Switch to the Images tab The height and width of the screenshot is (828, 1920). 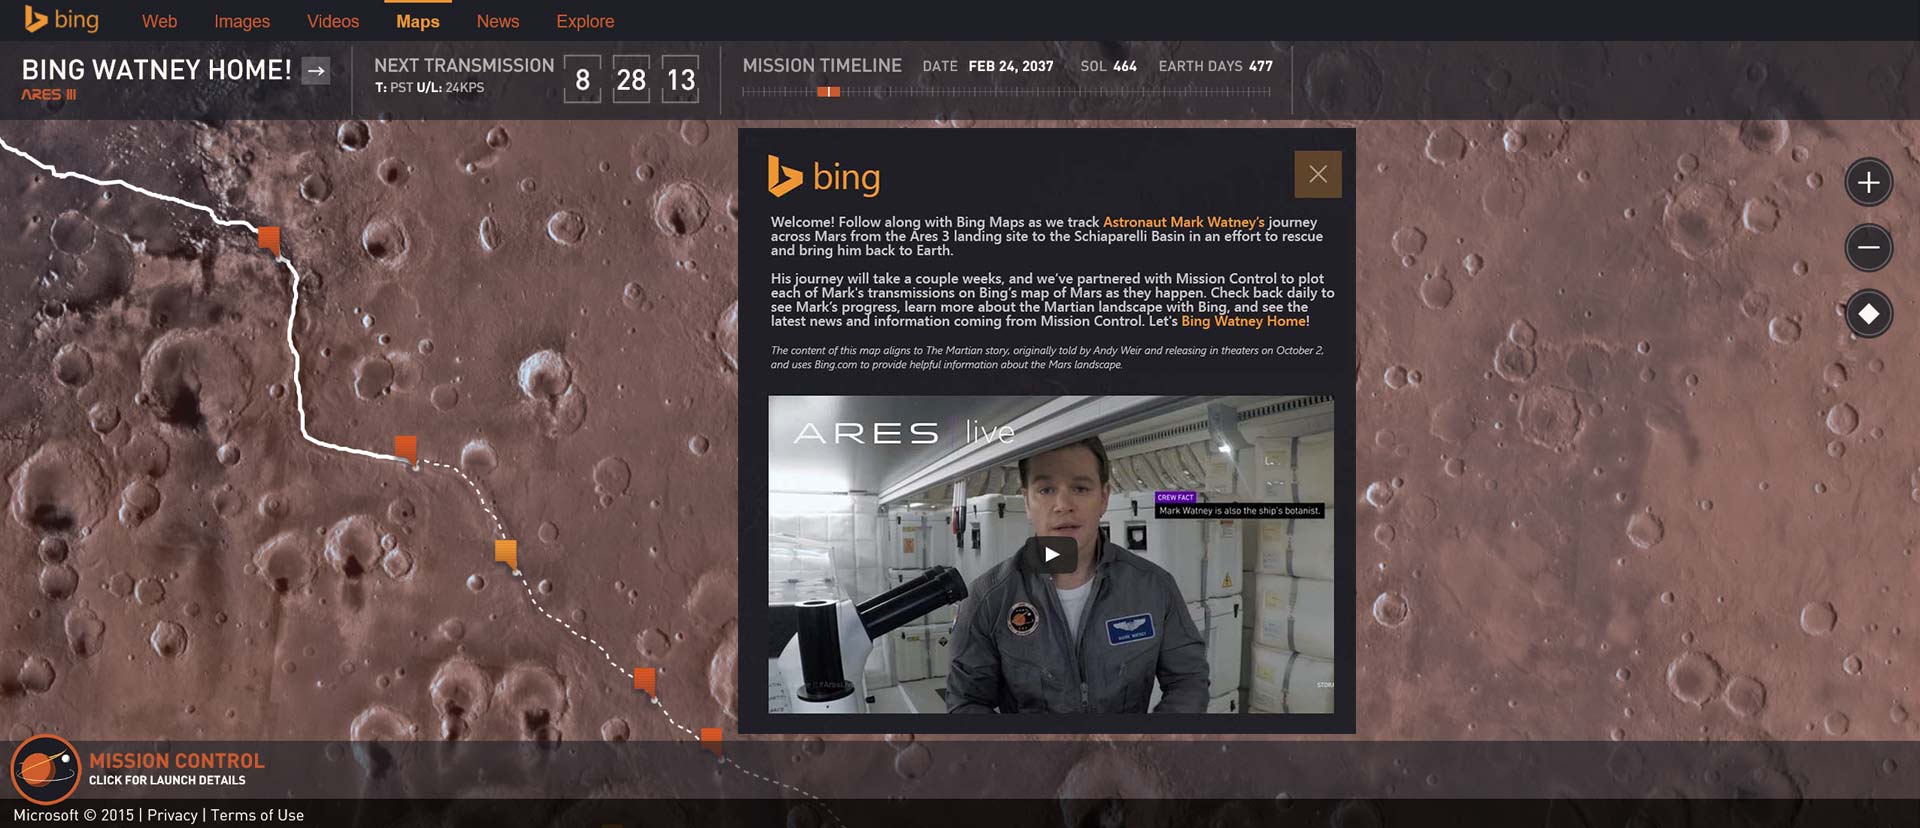point(242,21)
